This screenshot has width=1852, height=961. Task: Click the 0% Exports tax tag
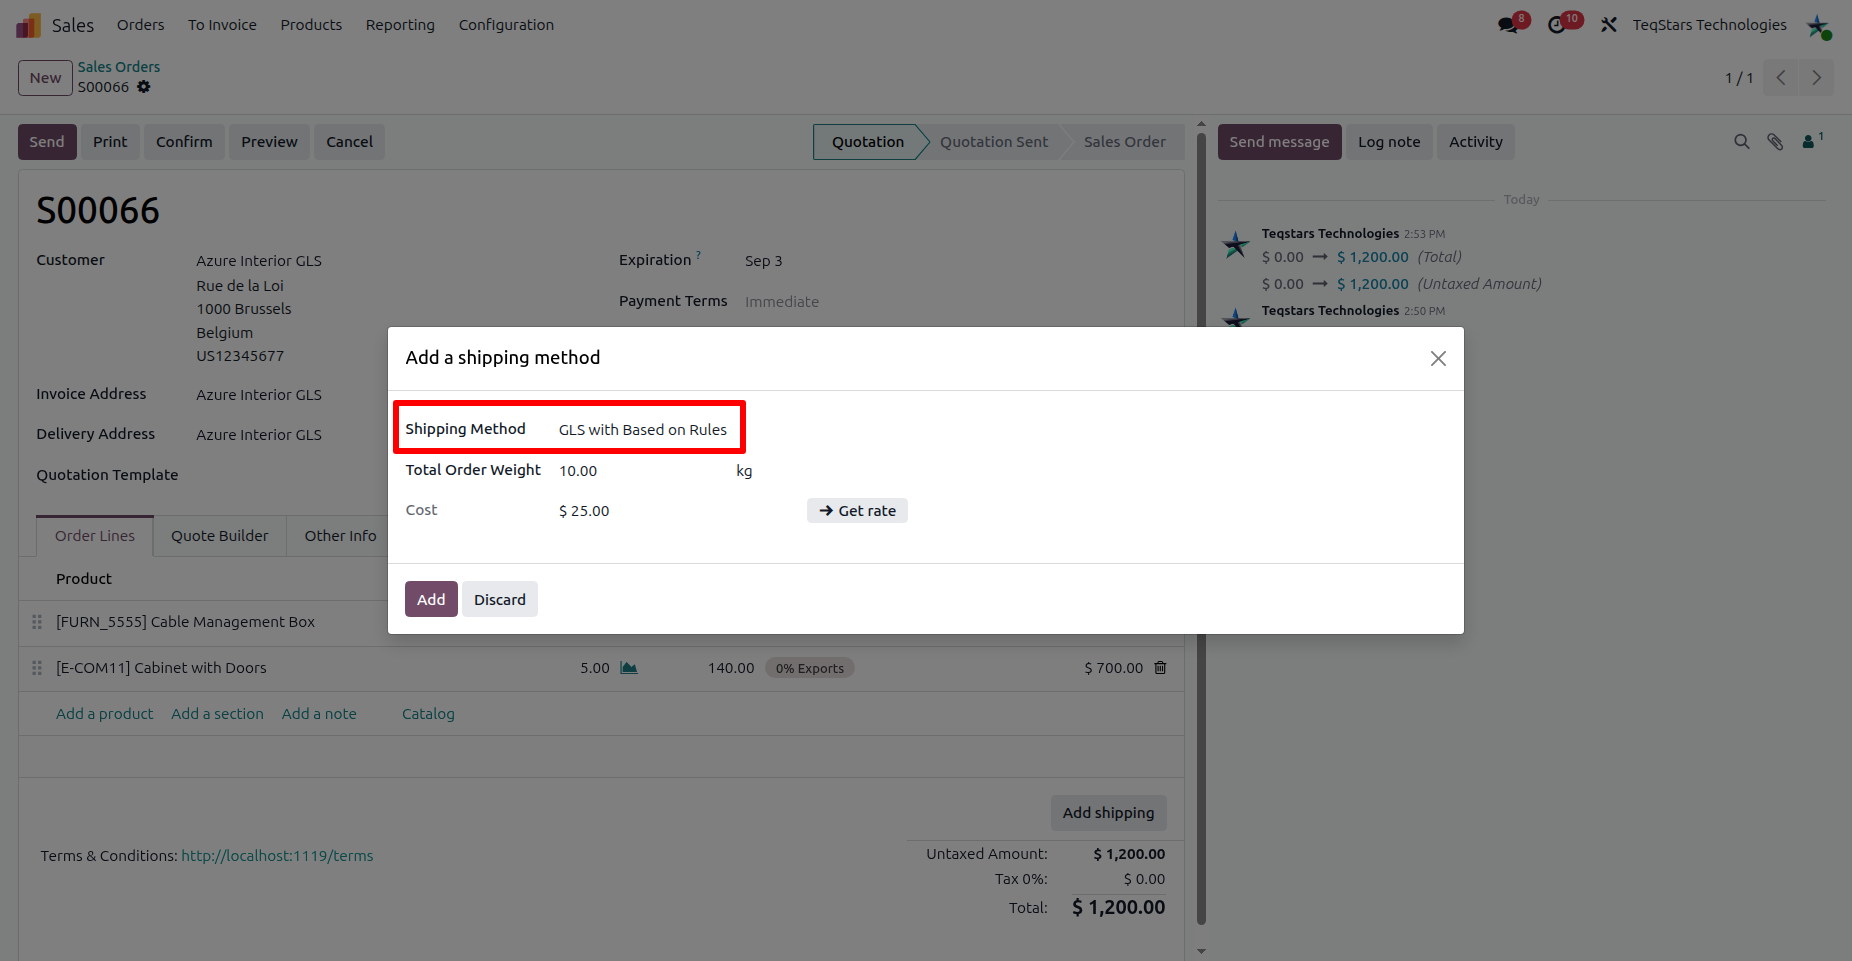click(809, 668)
